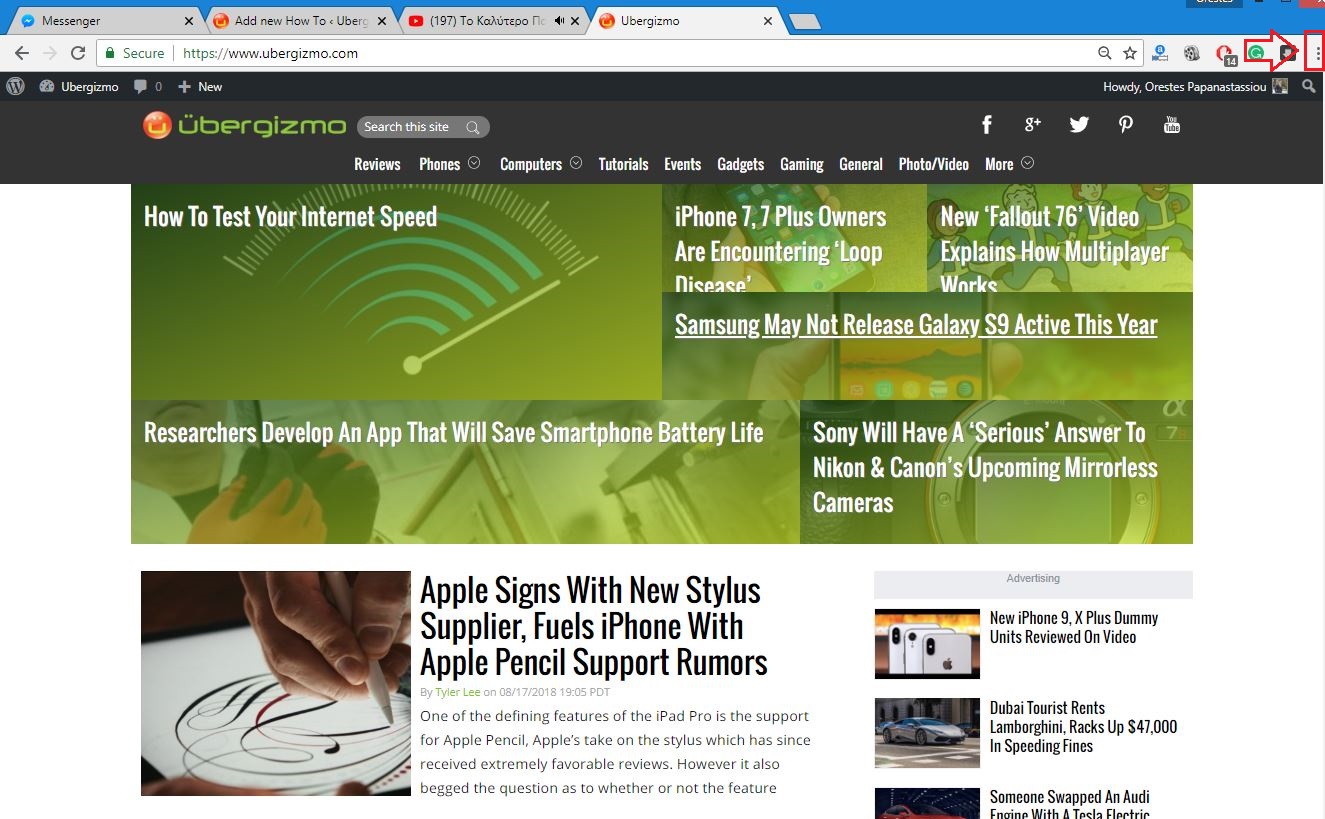Click Ubergizmo dashboard link in admin bar

pyautogui.click(x=79, y=87)
